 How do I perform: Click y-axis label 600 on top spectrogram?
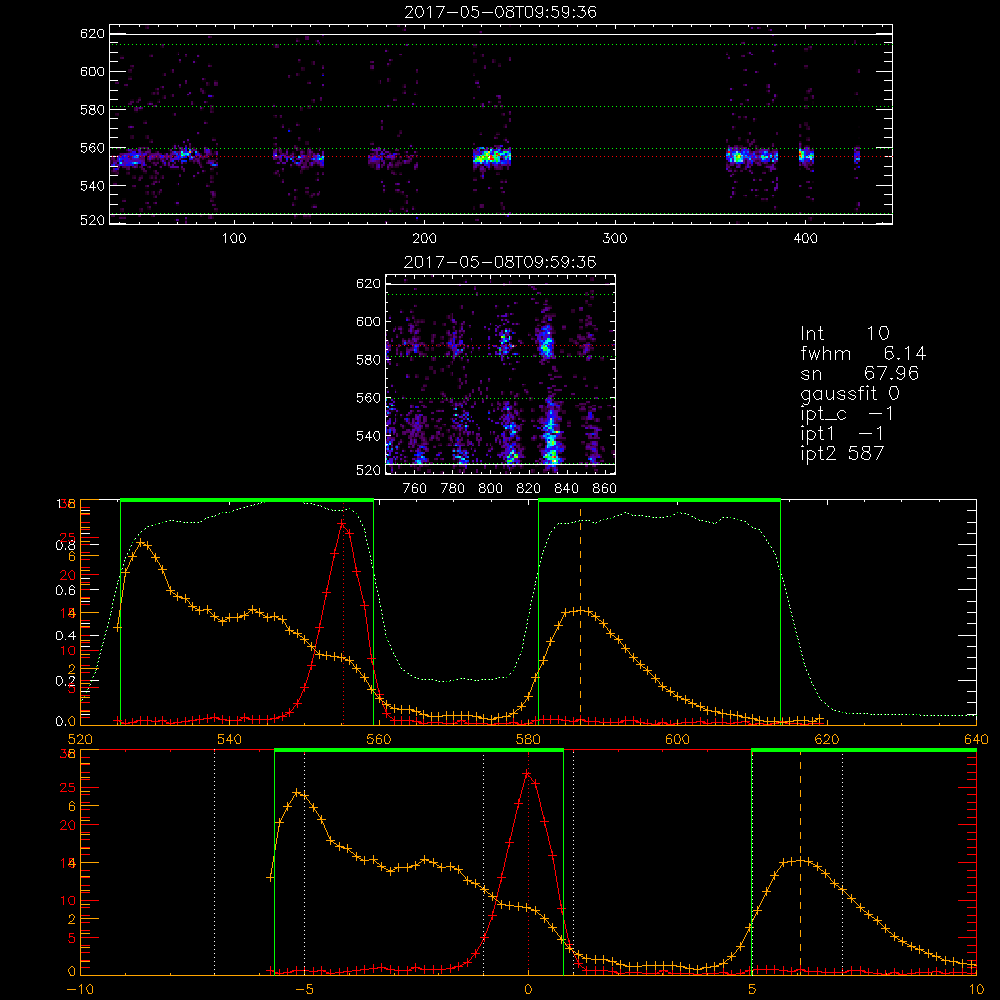click(92, 71)
